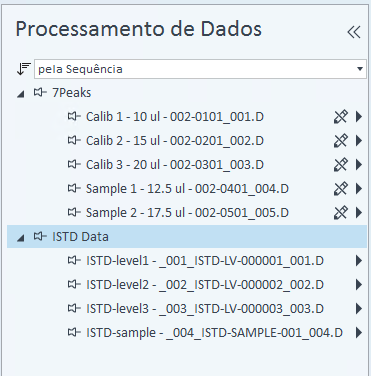
Task: Select the ISTD Data sequence row
Action: pos(187,237)
